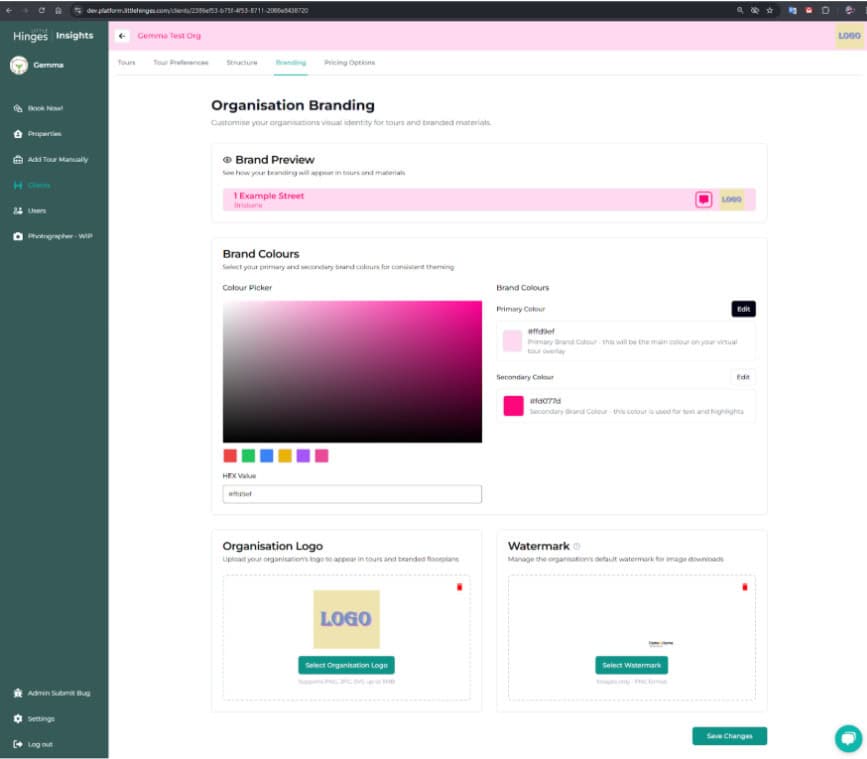The image size is (867, 759).
Task: Open the Photographer - WIP section
Action: (16, 237)
